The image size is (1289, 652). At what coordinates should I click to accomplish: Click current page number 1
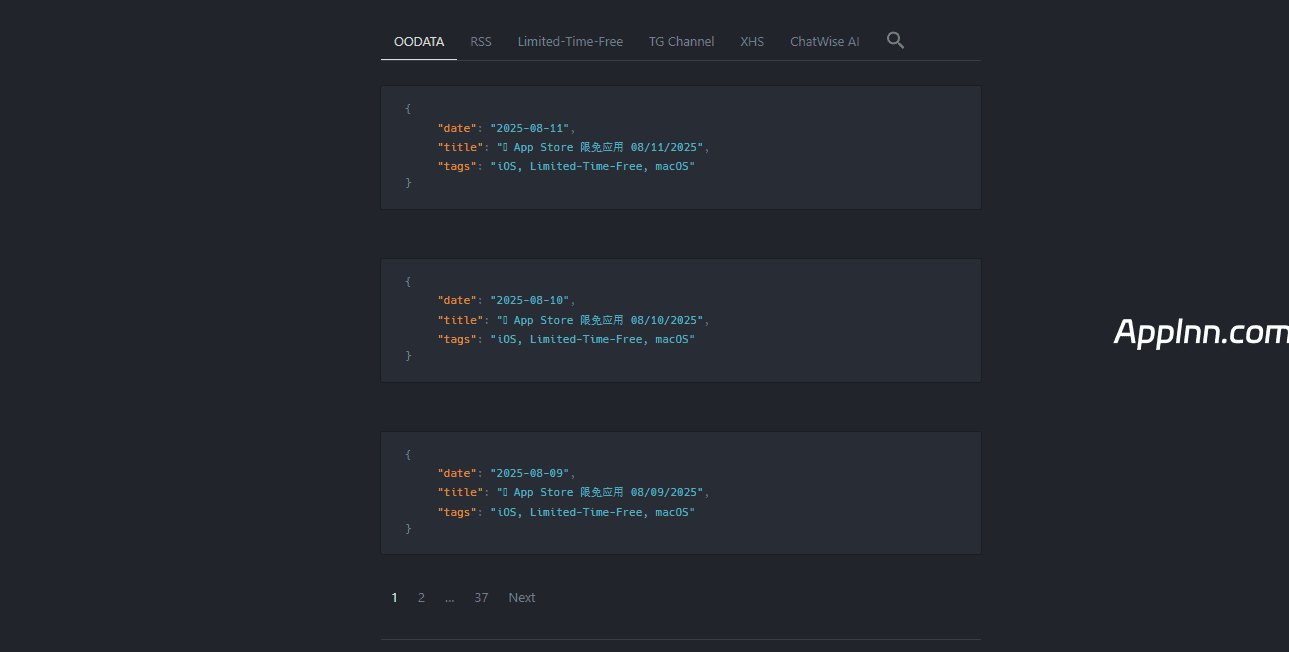click(x=394, y=597)
